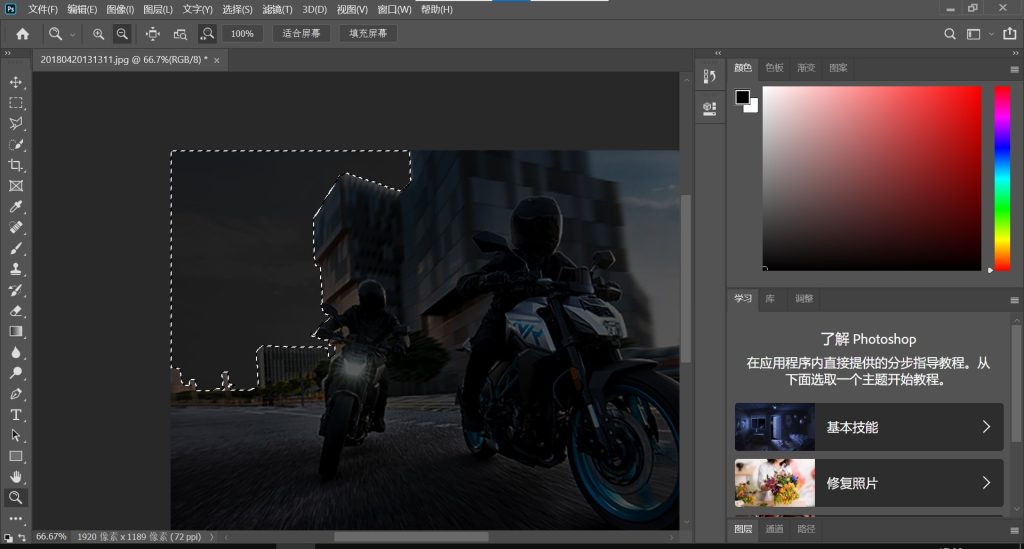This screenshot has width=1024, height=549.
Task: Open the History panel icon
Action: (x=710, y=77)
